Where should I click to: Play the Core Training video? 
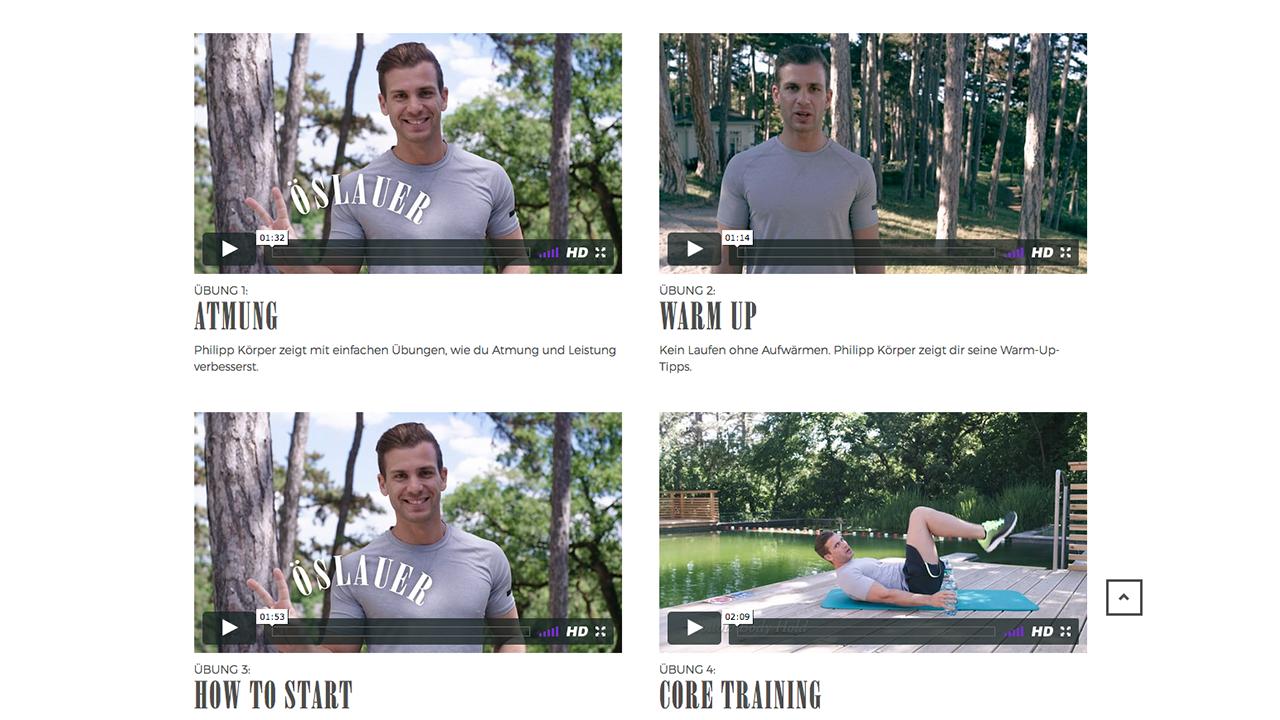[x=694, y=628]
